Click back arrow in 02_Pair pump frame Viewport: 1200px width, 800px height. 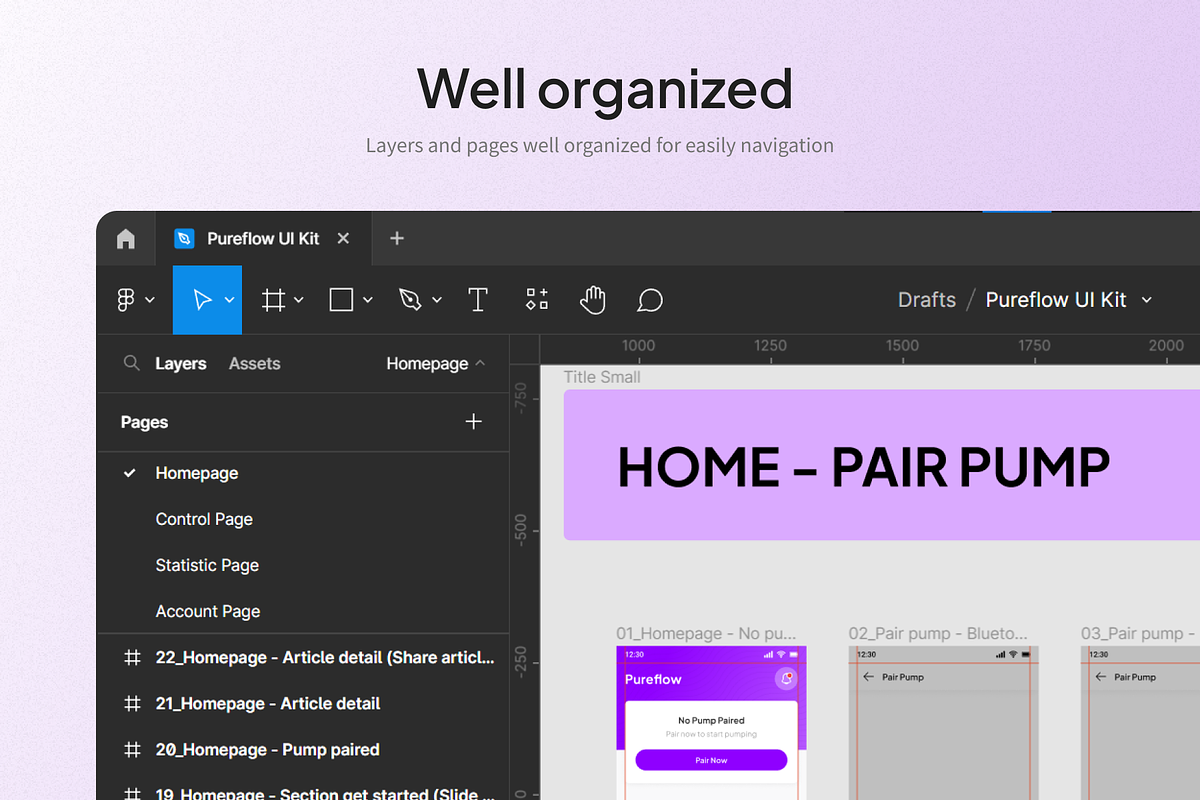(x=868, y=677)
